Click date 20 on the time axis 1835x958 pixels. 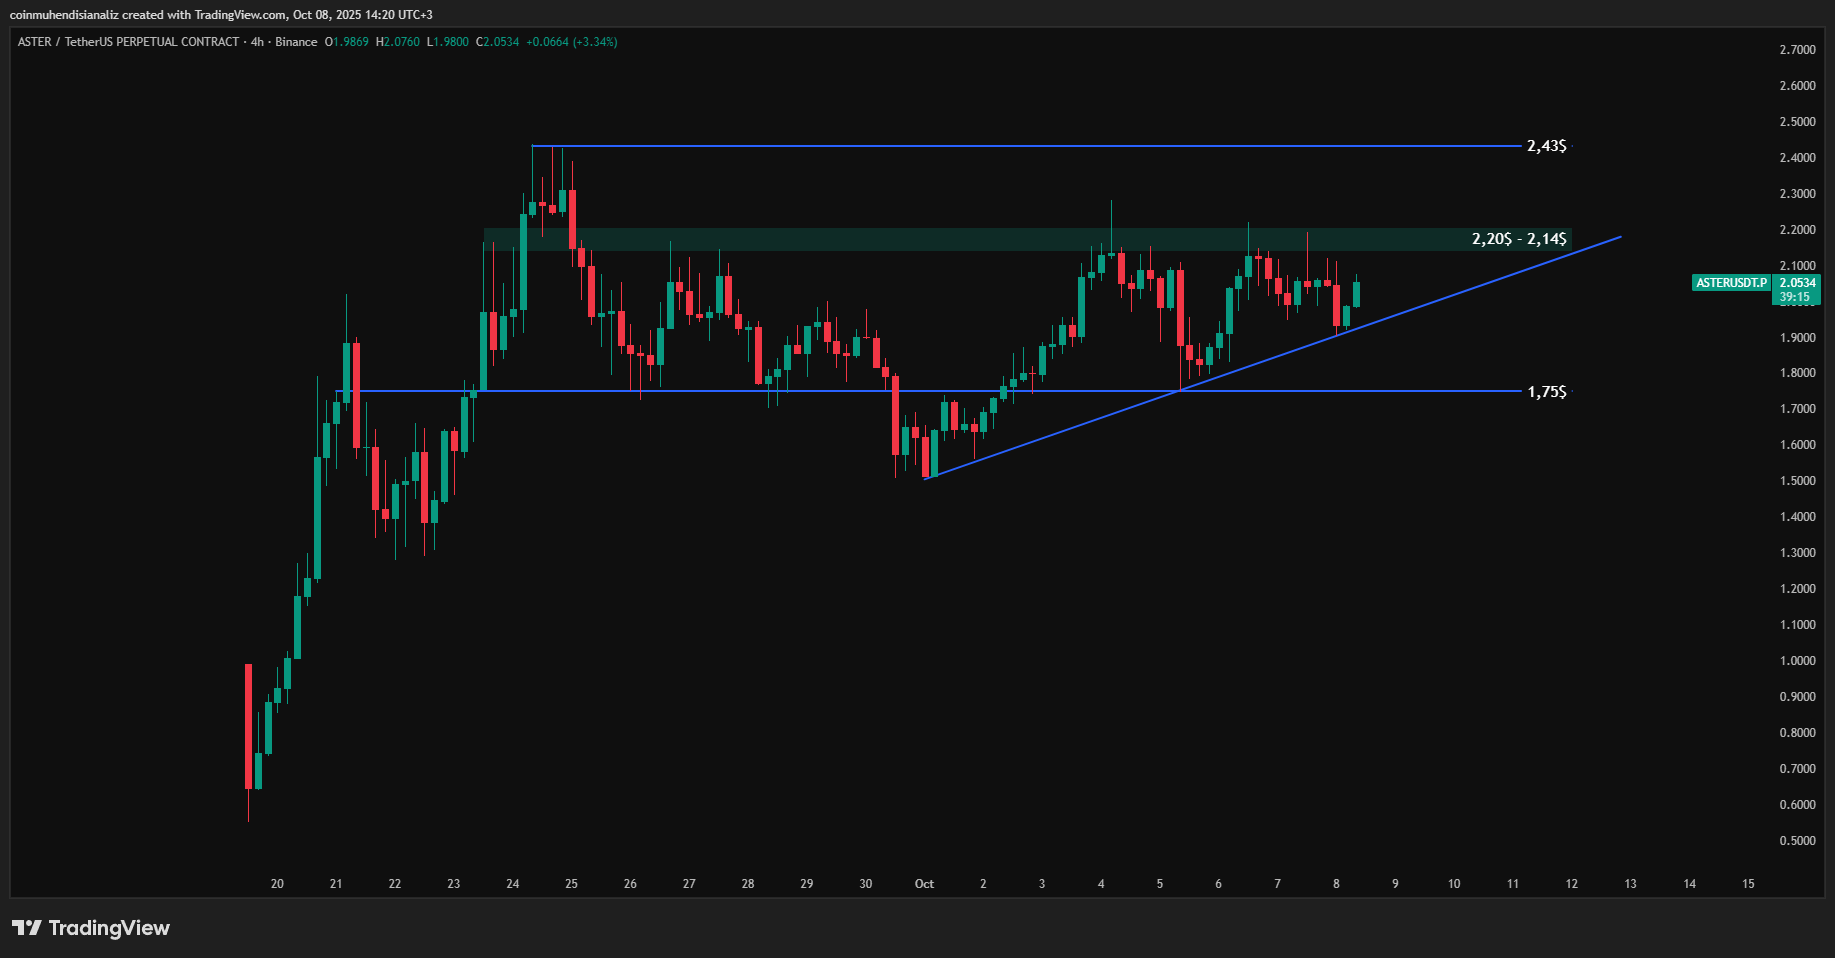pos(277,884)
